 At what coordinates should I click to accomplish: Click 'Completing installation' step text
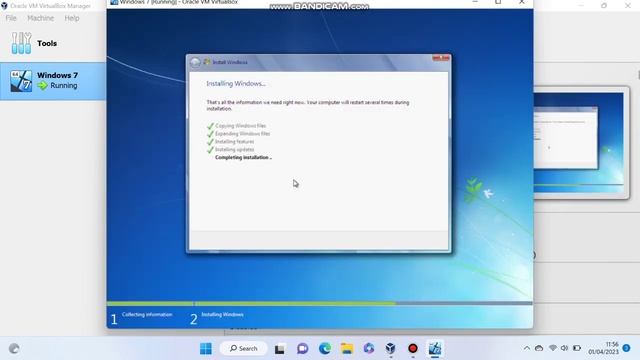[x=243, y=158]
